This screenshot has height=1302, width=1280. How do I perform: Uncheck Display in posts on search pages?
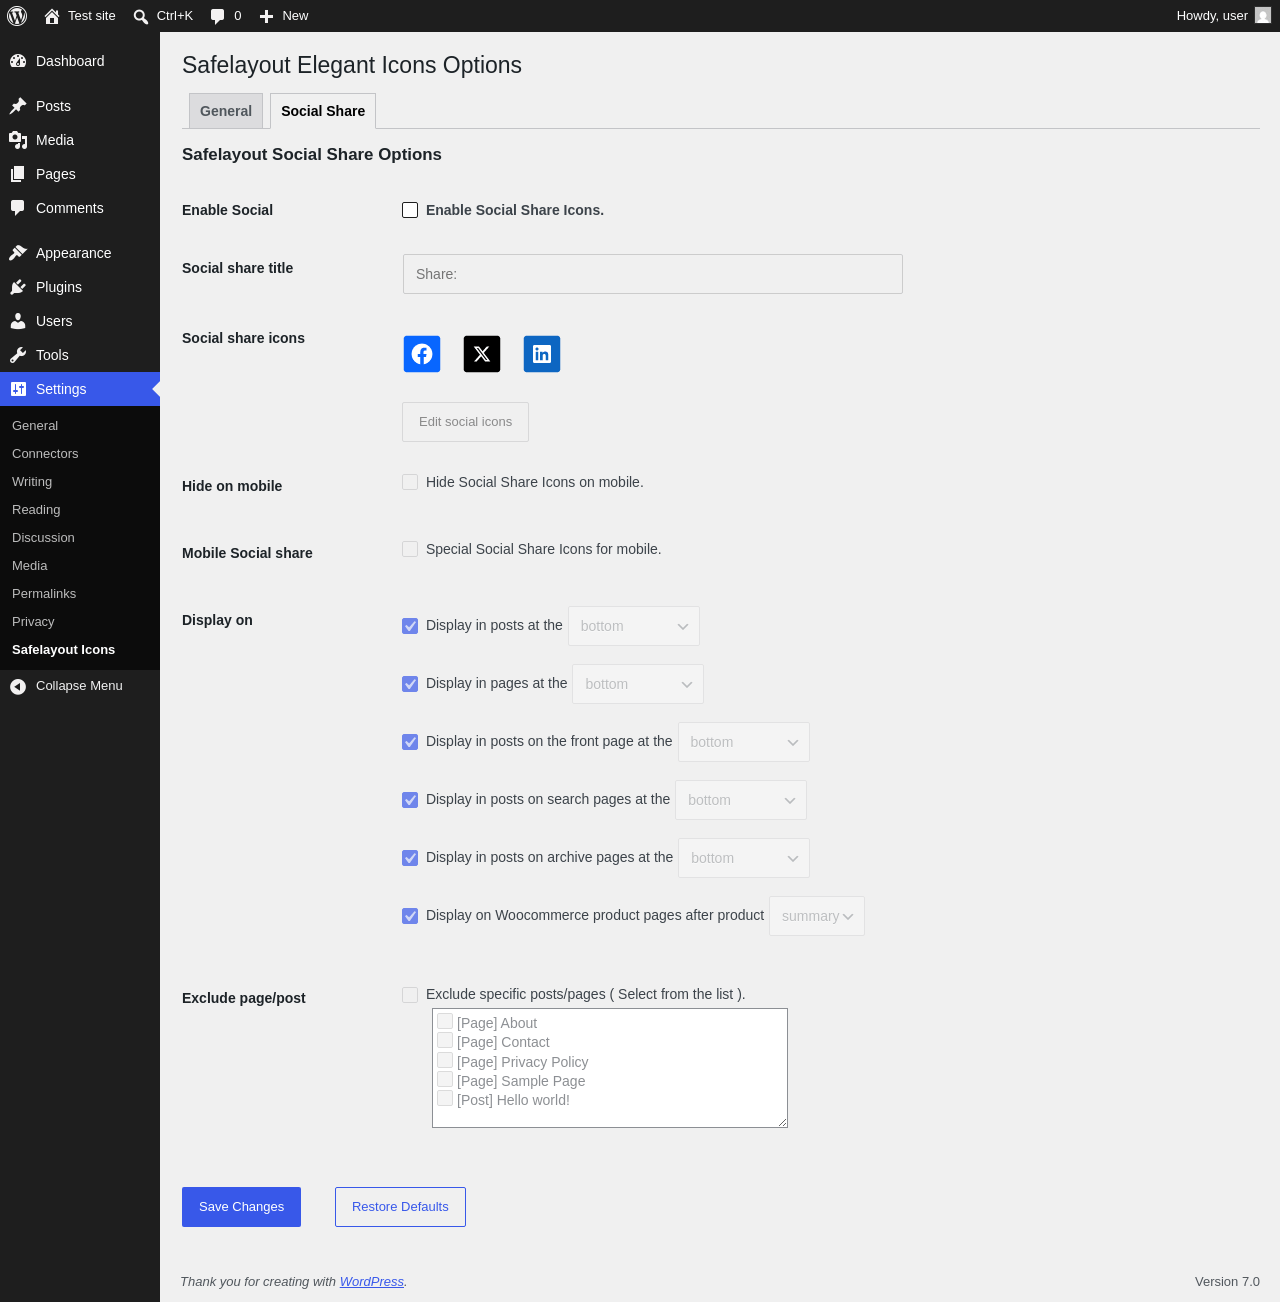tap(410, 800)
